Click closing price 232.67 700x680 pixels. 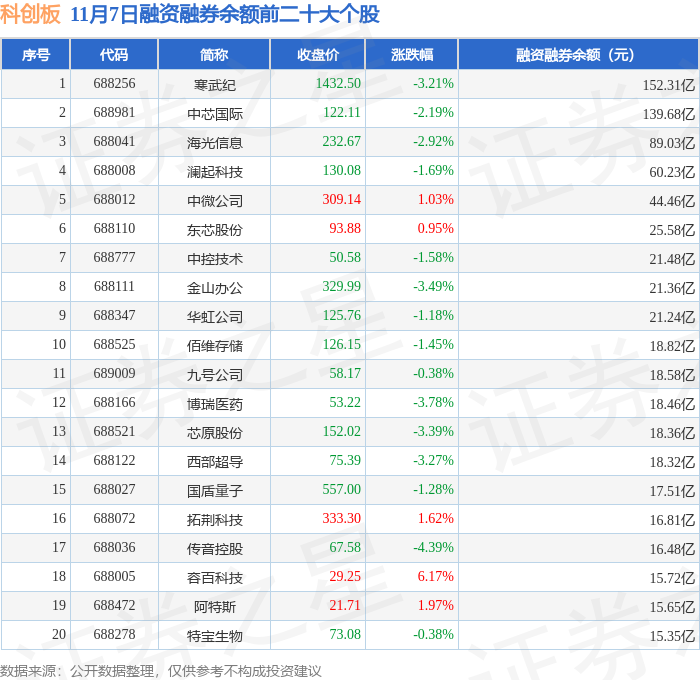pyautogui.click(x=342, y=142)
